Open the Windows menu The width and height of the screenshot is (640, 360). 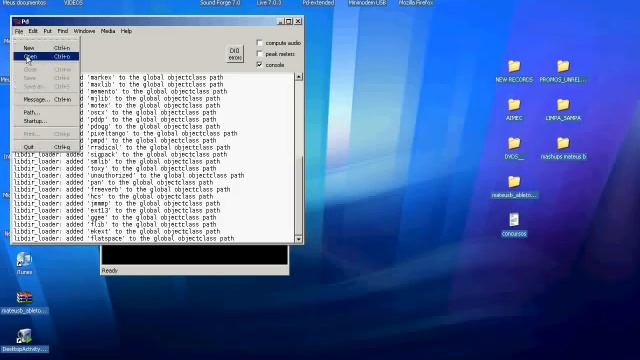click(84, 31)
